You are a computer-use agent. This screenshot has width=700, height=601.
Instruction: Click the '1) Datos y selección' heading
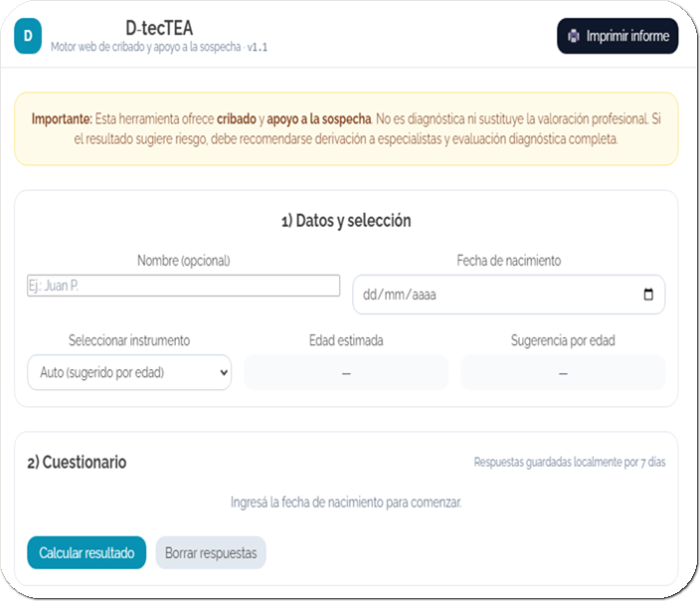click(346, 221)
